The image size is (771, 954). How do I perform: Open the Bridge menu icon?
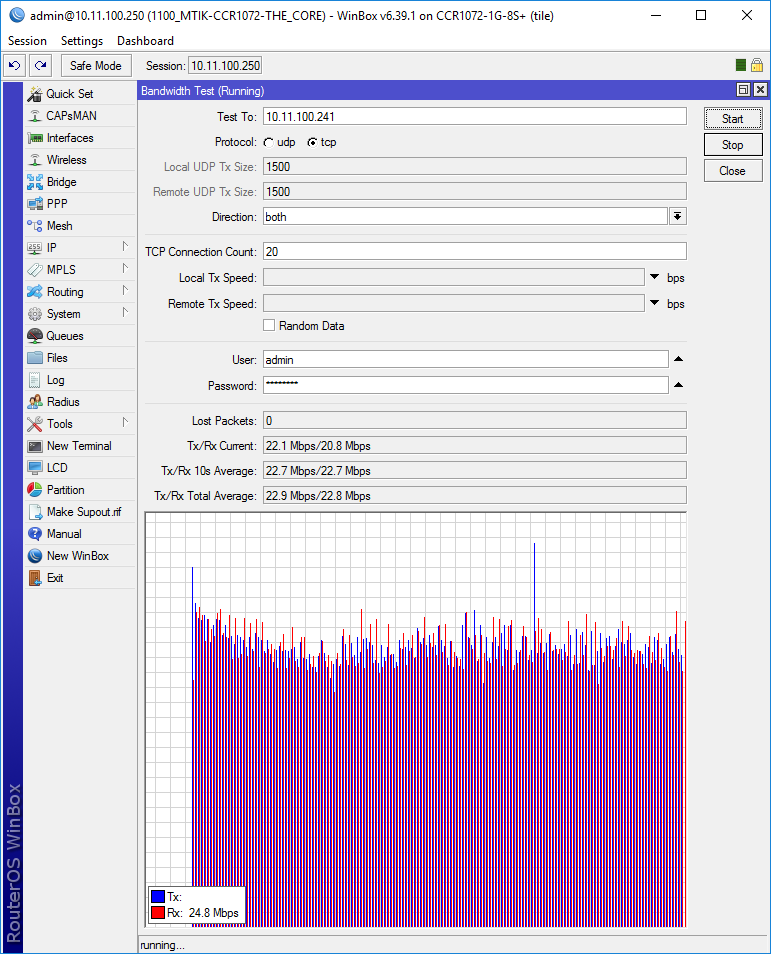[x=35, y=182]
